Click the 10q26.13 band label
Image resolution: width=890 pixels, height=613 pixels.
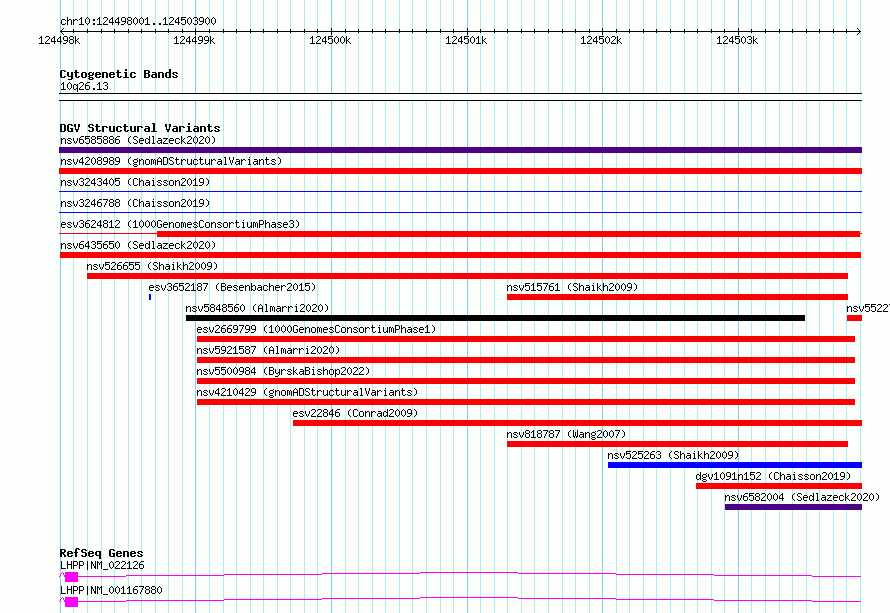(x=84, y=86)
